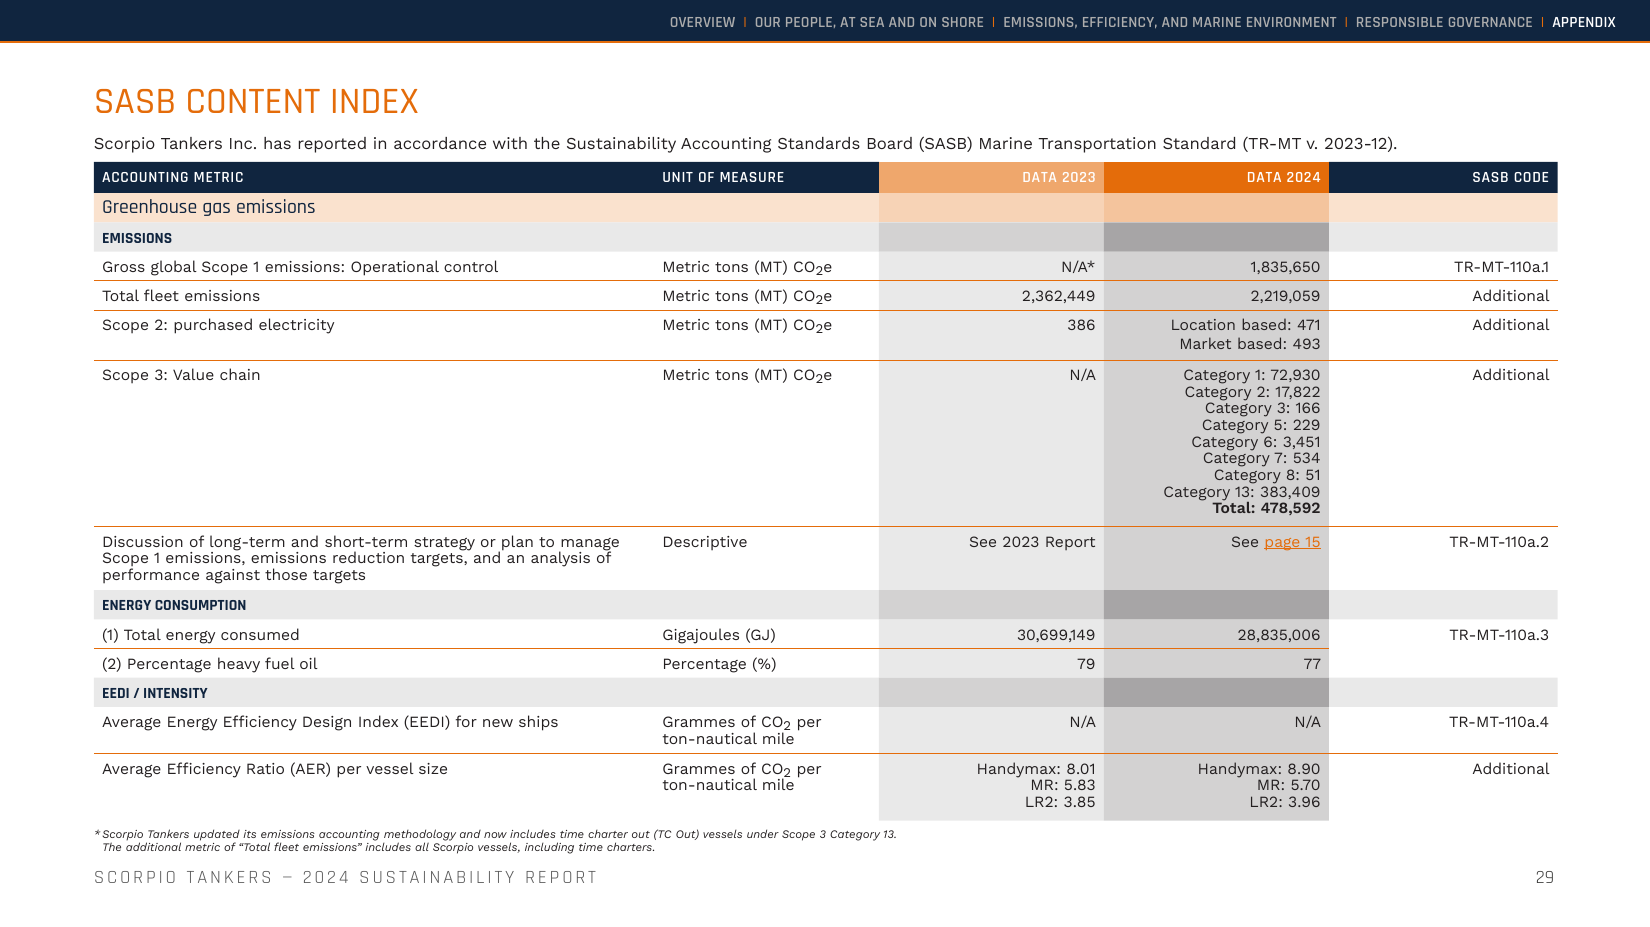Click the 2,362,449 value for 2023
This screenshot has height=927, width=1650.
[x=1058, y=296]
